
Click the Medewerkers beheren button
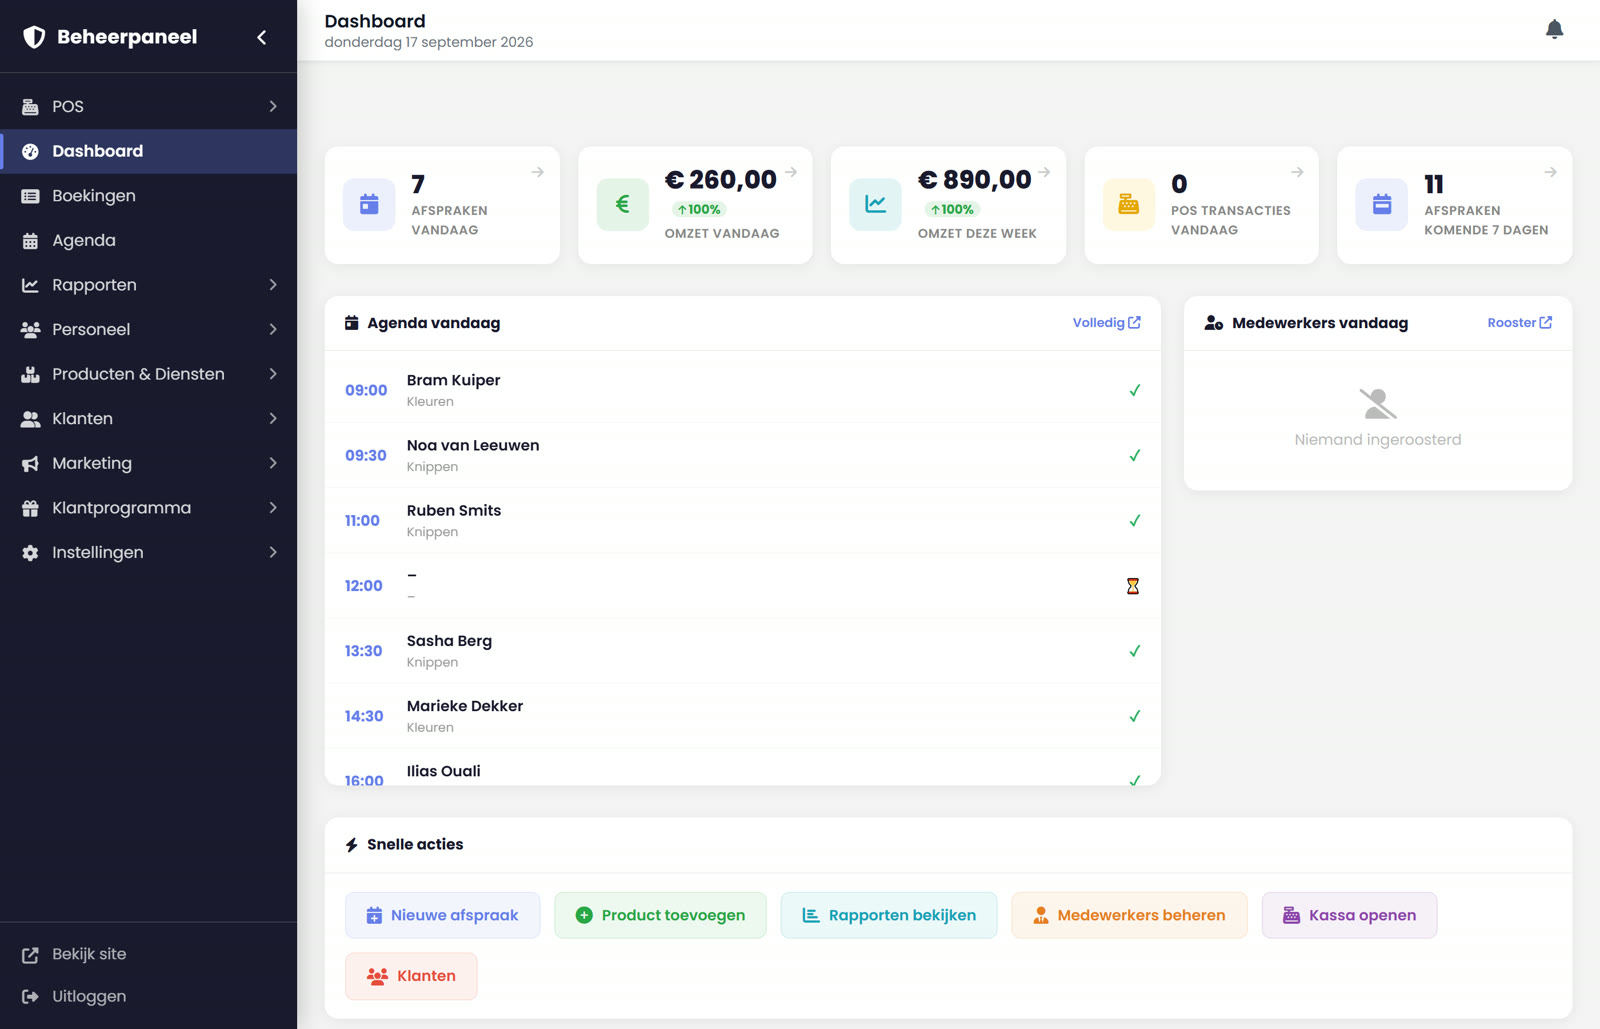coord(1129,915)
